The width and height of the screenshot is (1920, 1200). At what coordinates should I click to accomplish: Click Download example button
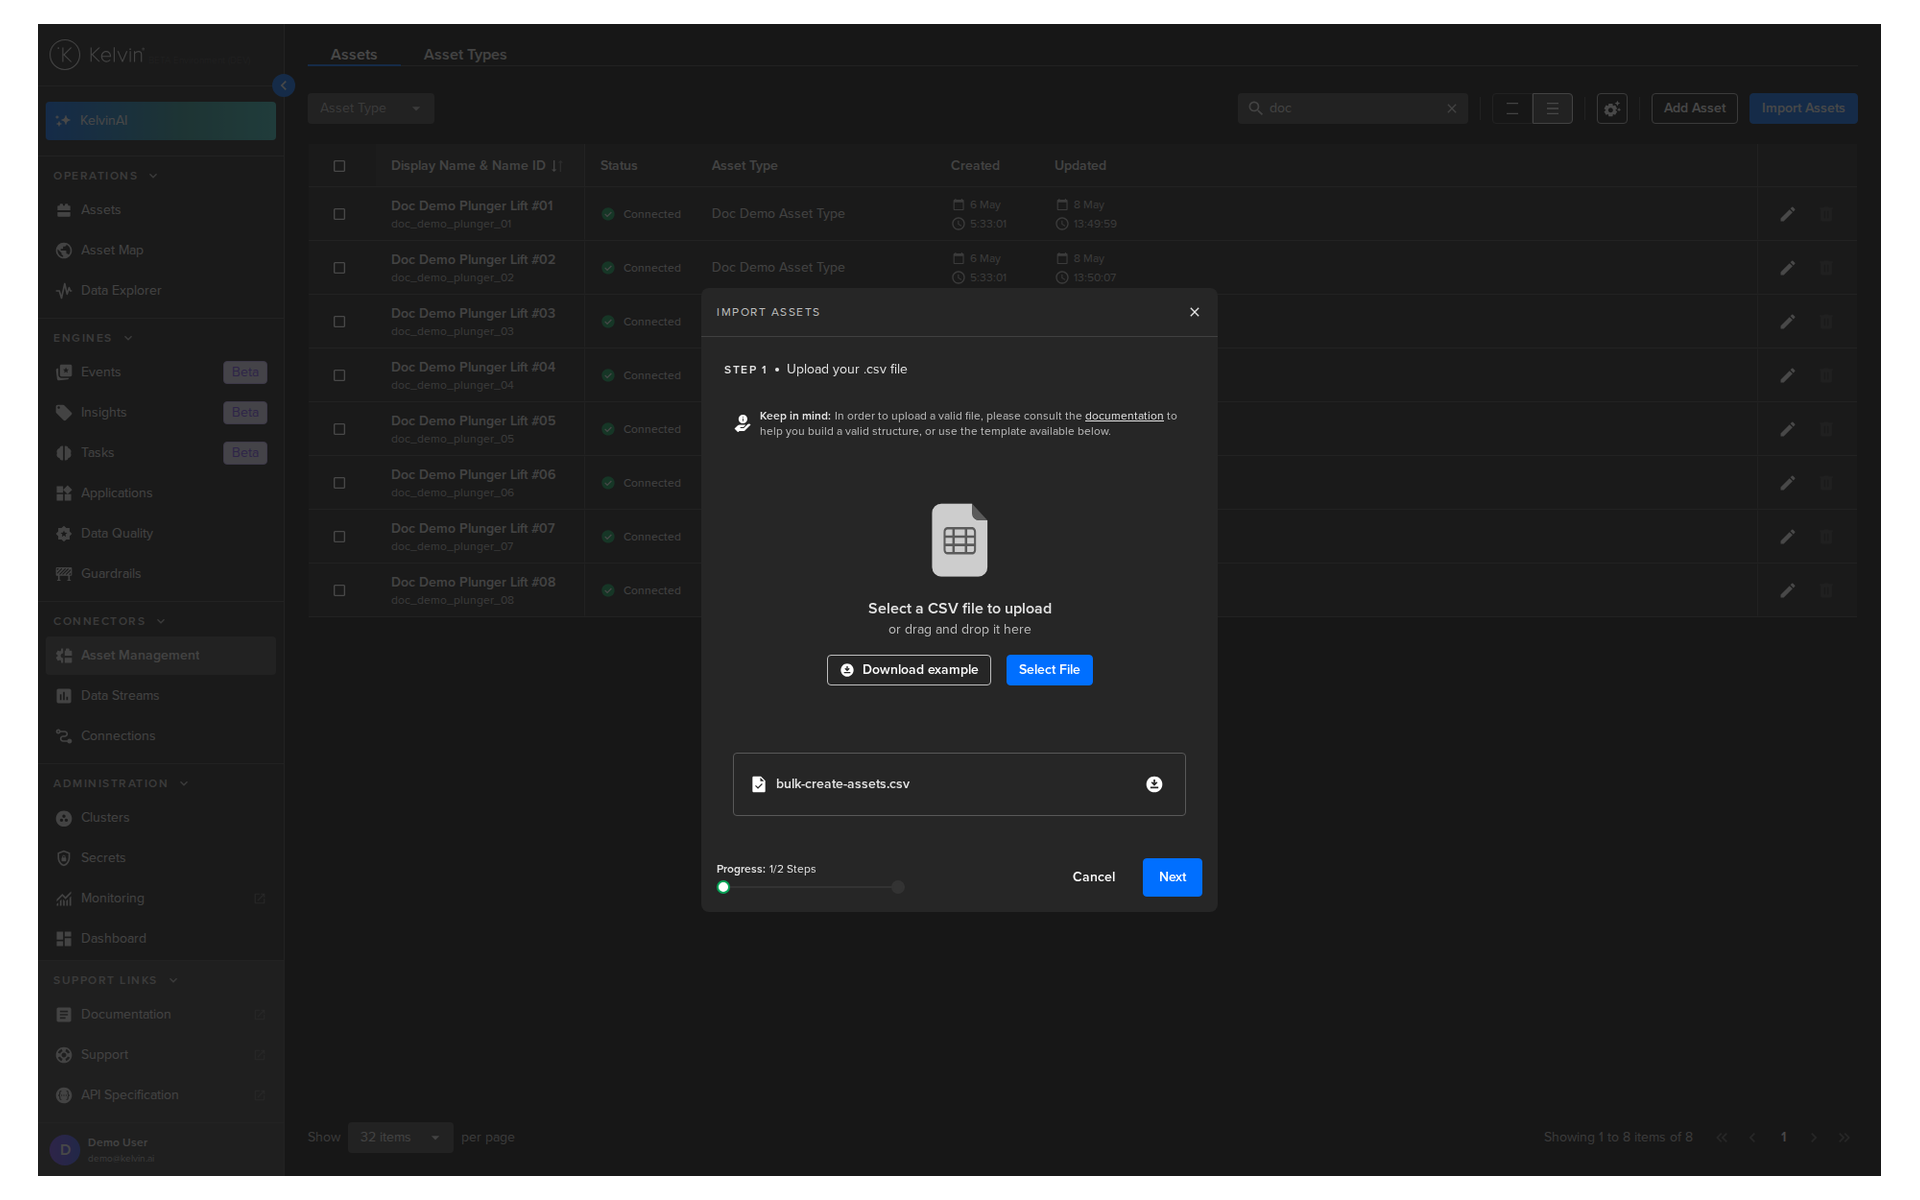908,670
